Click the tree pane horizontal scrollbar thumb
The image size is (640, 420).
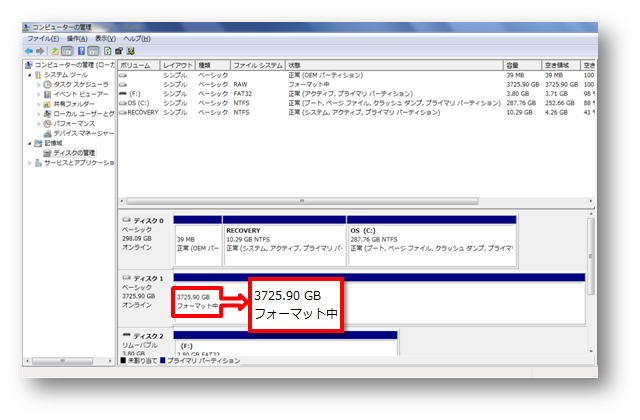[62, 361]
